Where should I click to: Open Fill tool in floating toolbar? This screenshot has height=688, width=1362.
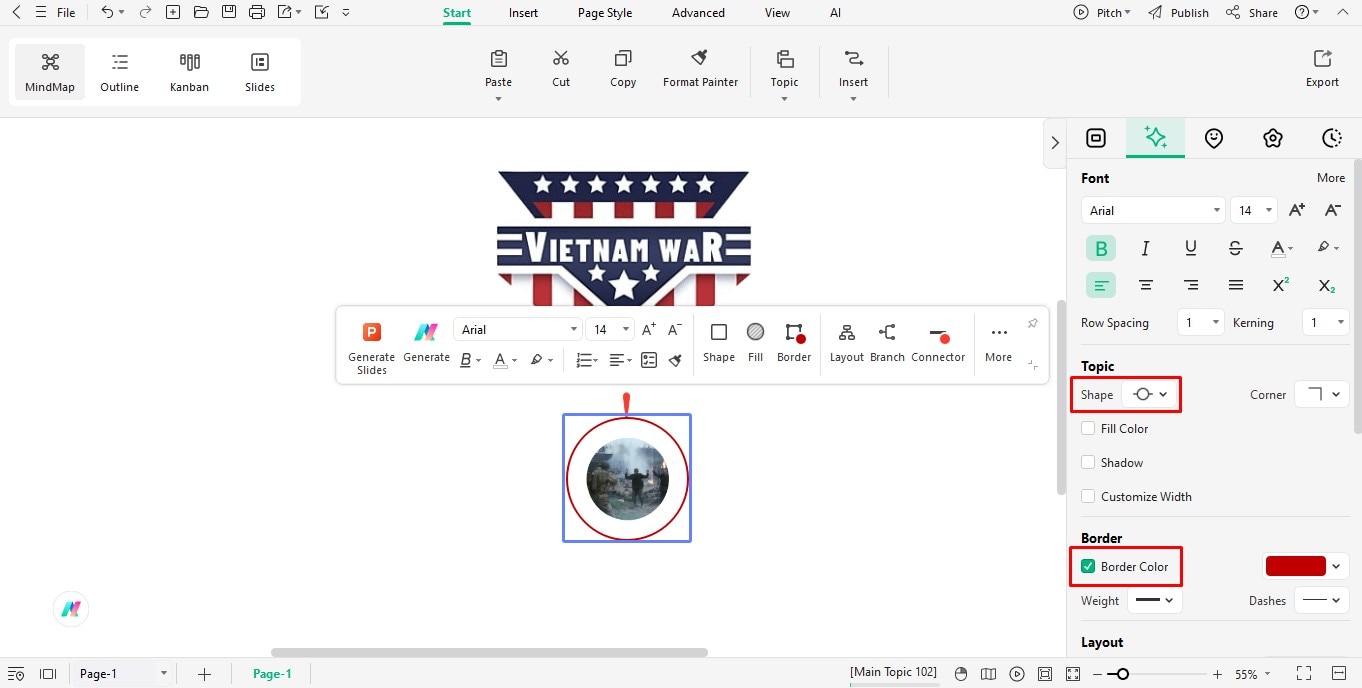755,342
